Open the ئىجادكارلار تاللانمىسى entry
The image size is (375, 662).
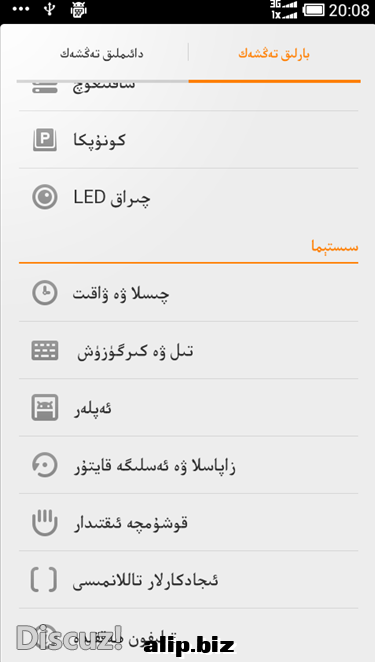coord(189,580)
